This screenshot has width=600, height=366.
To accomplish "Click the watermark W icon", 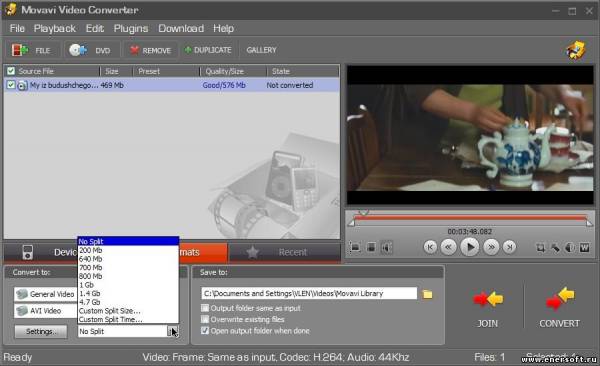I will point(584,248).
